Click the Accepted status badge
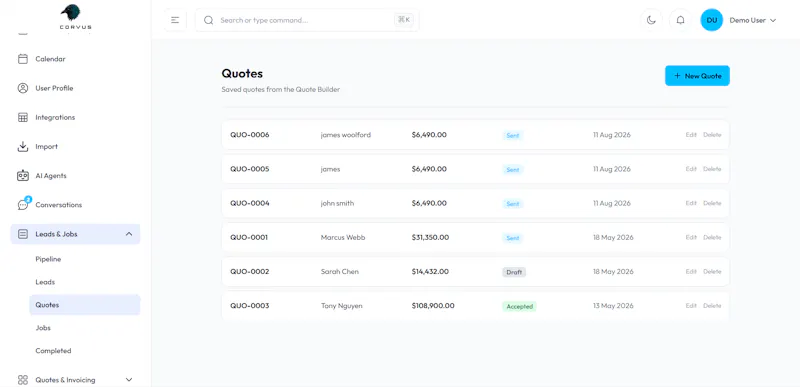The height and width of the screenshot is (387, 800). tap(519, 306)
